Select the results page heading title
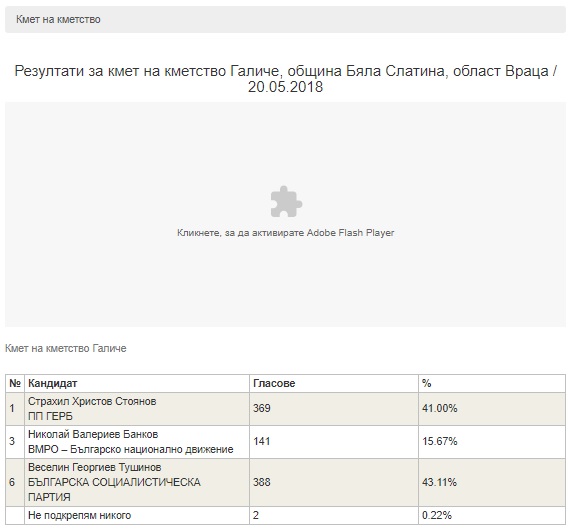Viewport: 571px width, 532px height. [286, 79]
